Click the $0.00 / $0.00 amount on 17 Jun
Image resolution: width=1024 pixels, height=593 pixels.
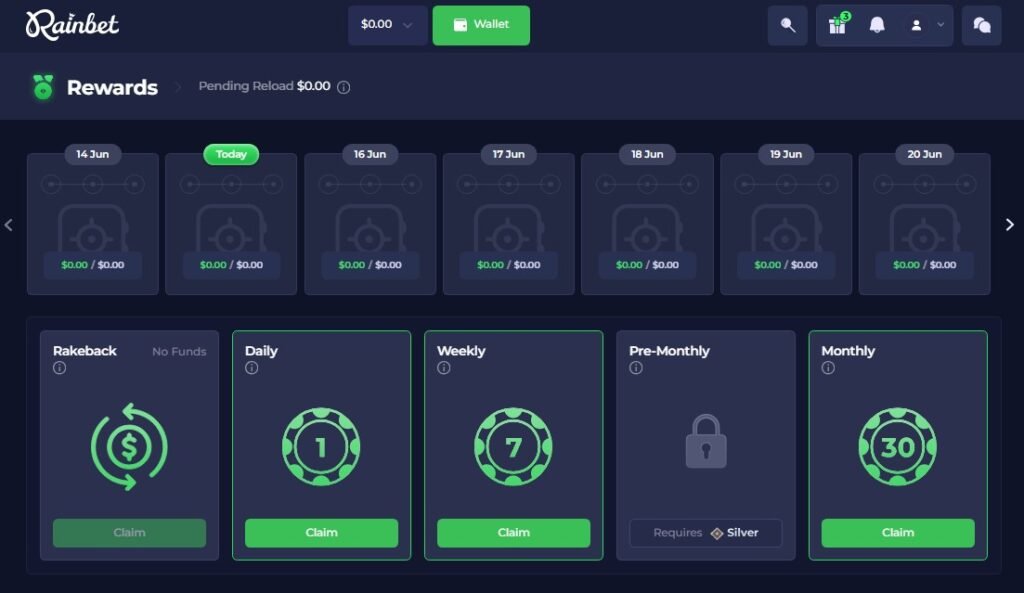pyautogui.click(x=509, y=265)
